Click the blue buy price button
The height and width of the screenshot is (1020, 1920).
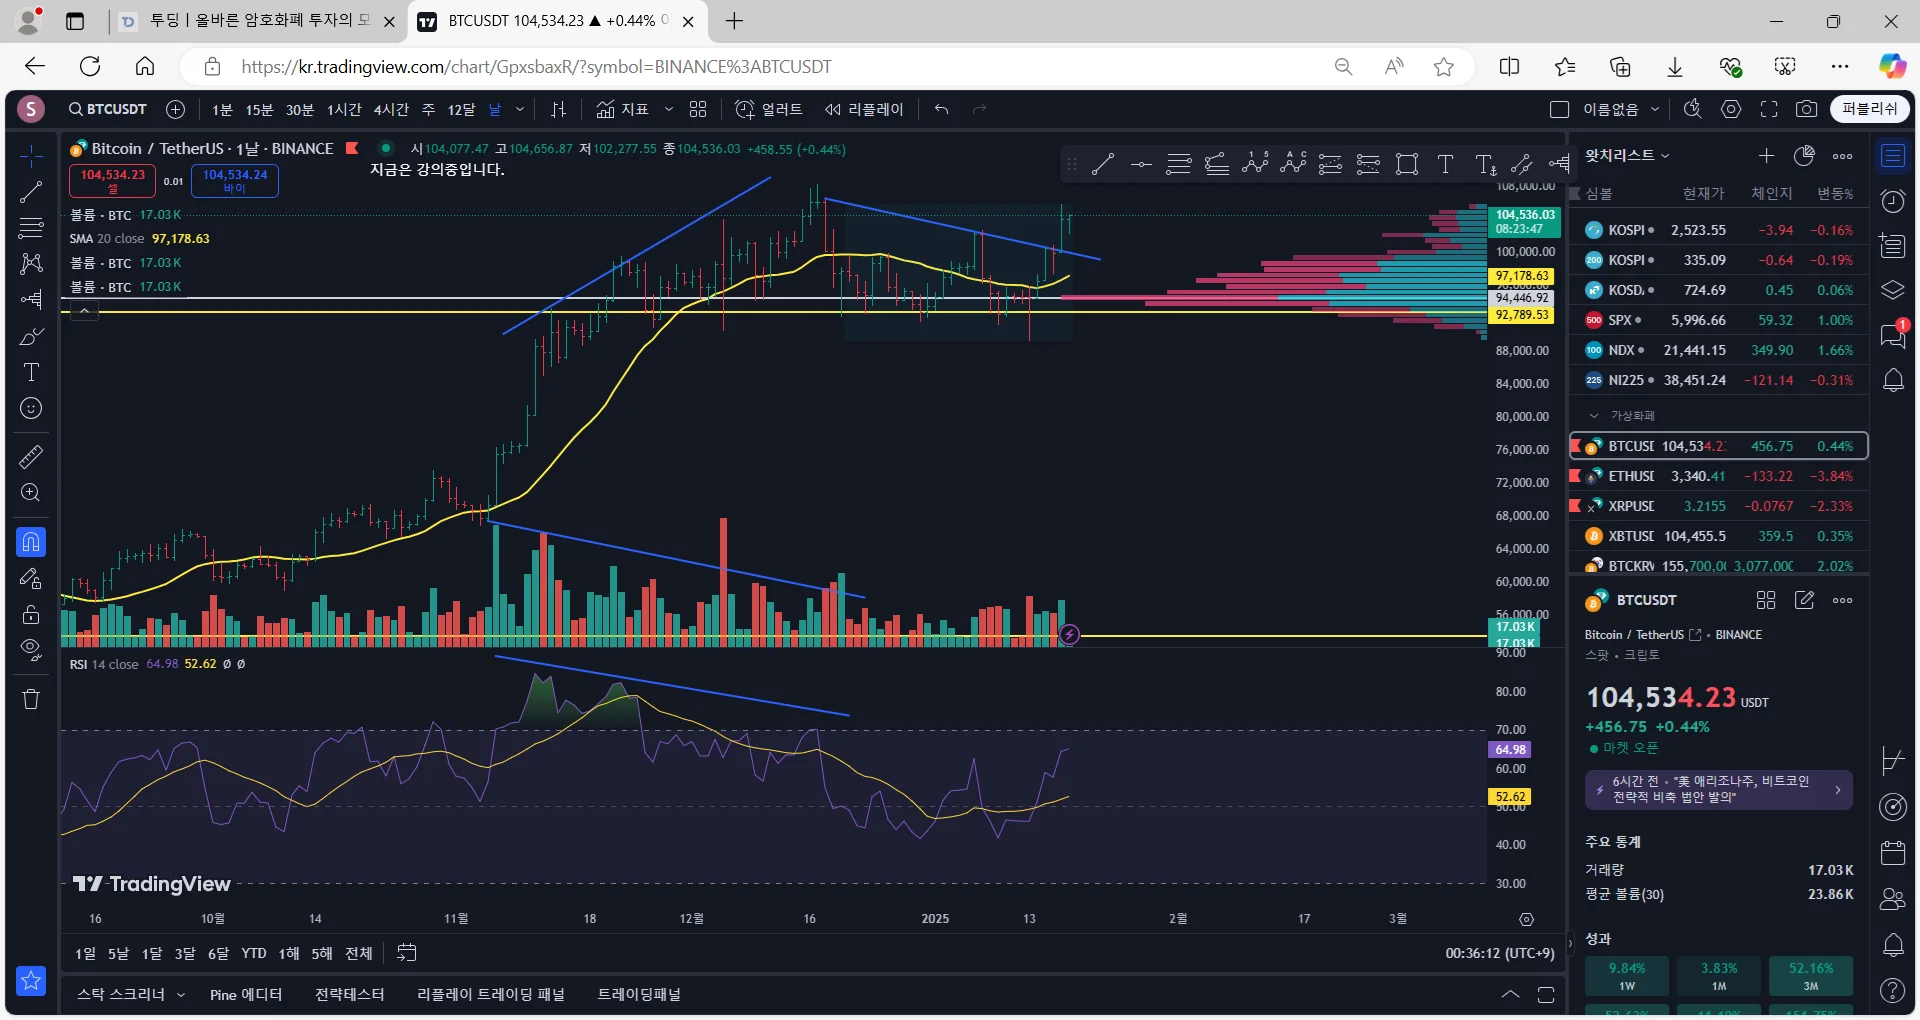coord(235,181)
